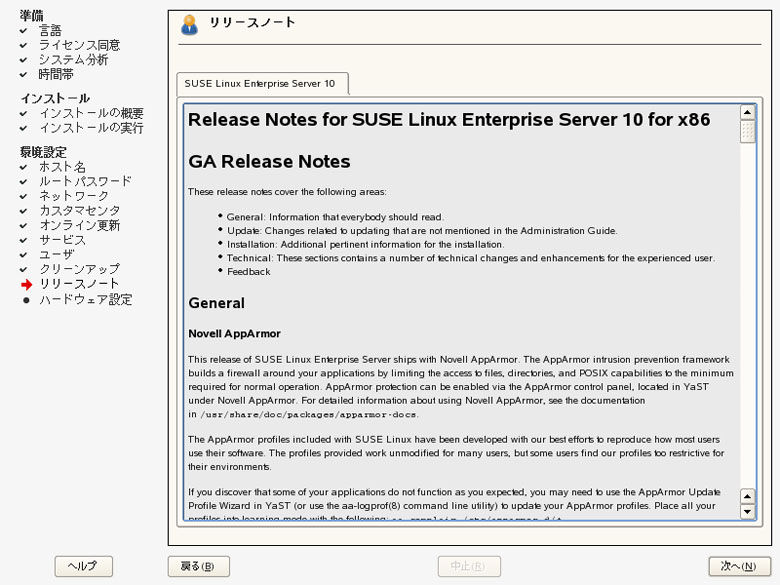Click the checkmark beside 時間帯
Screen dimensions: 780x585
click(x=23, y=75)
